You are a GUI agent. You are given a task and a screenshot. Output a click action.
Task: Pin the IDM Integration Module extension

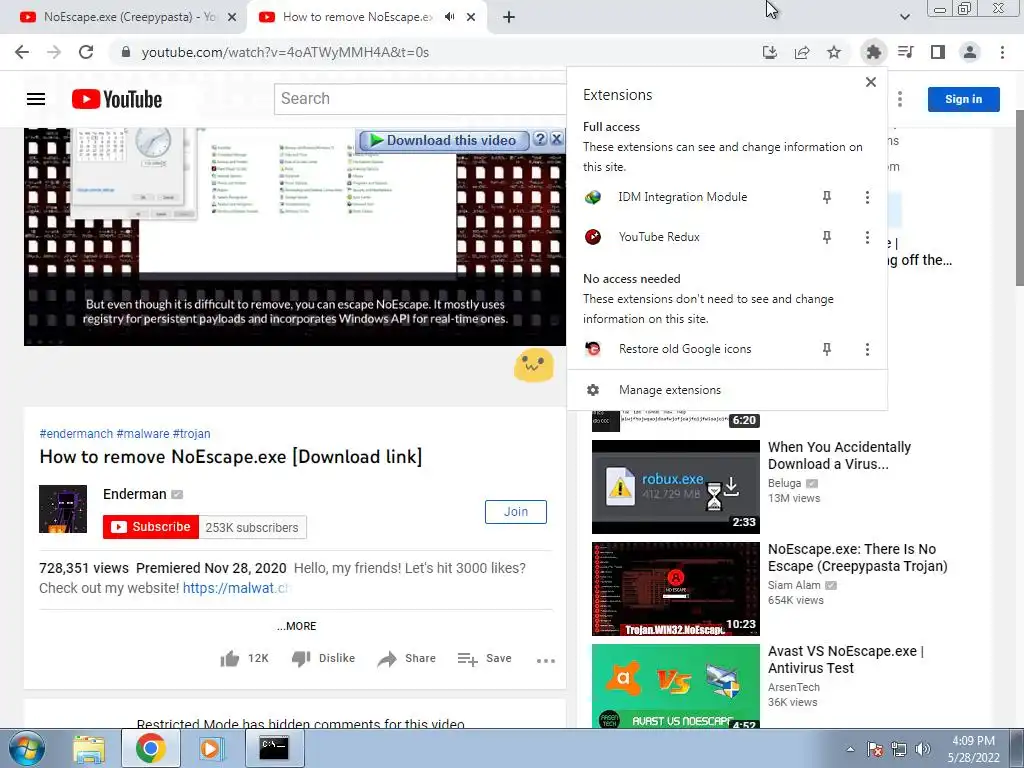(x=827, y=197)
